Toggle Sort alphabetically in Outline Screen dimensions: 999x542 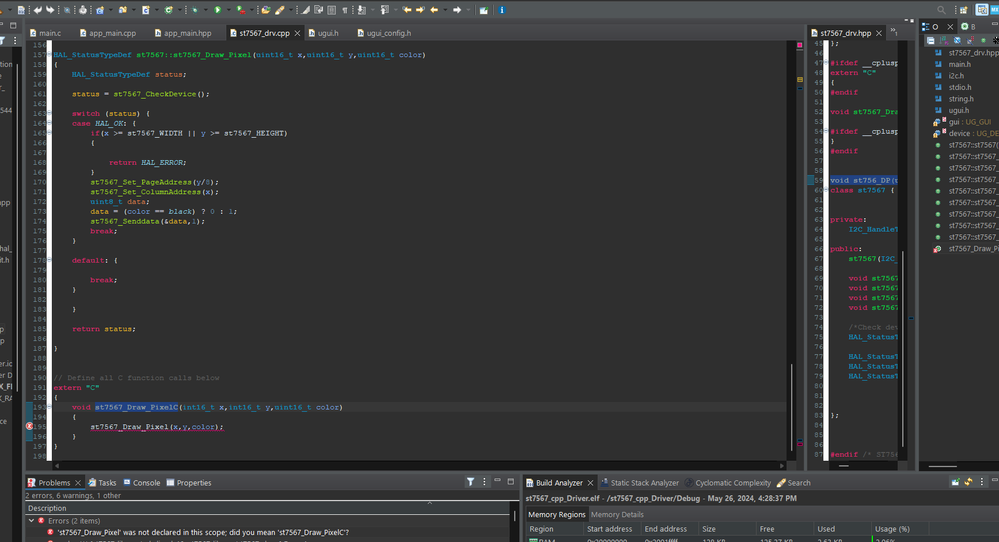944,40
